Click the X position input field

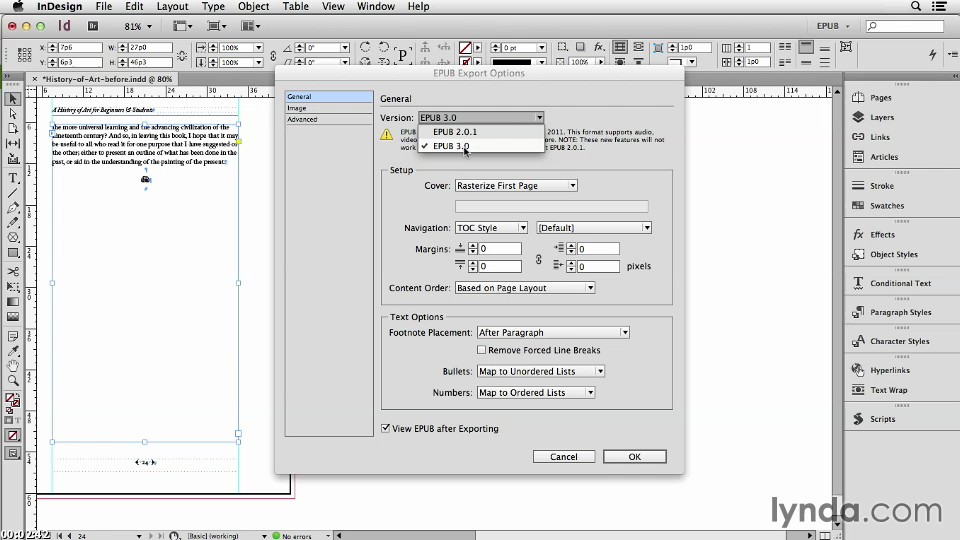click(80, 47)
